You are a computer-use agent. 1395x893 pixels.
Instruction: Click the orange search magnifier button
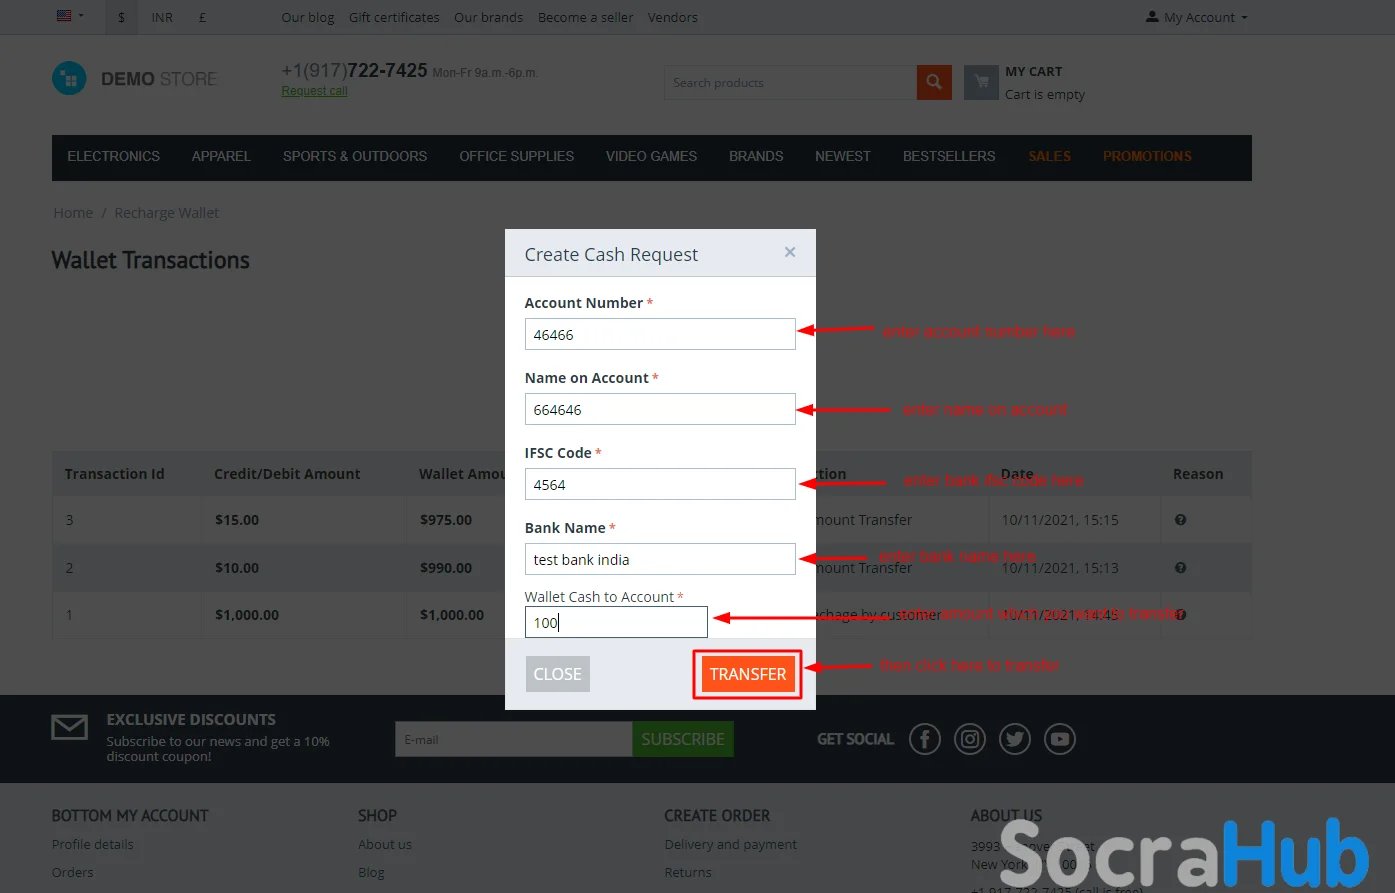(933, 83)
